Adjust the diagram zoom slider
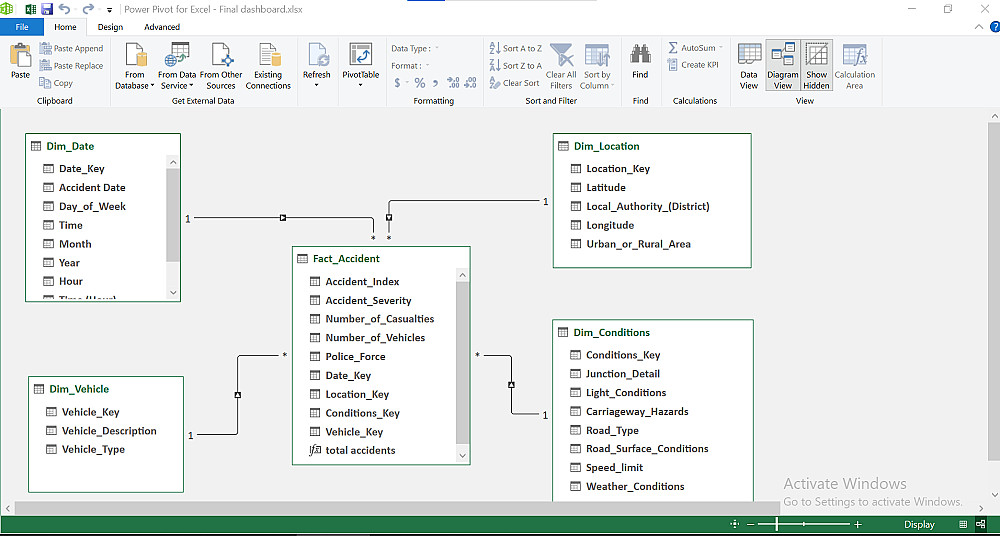The width and height of the screenshot is (1000, 536). point(776,525)
